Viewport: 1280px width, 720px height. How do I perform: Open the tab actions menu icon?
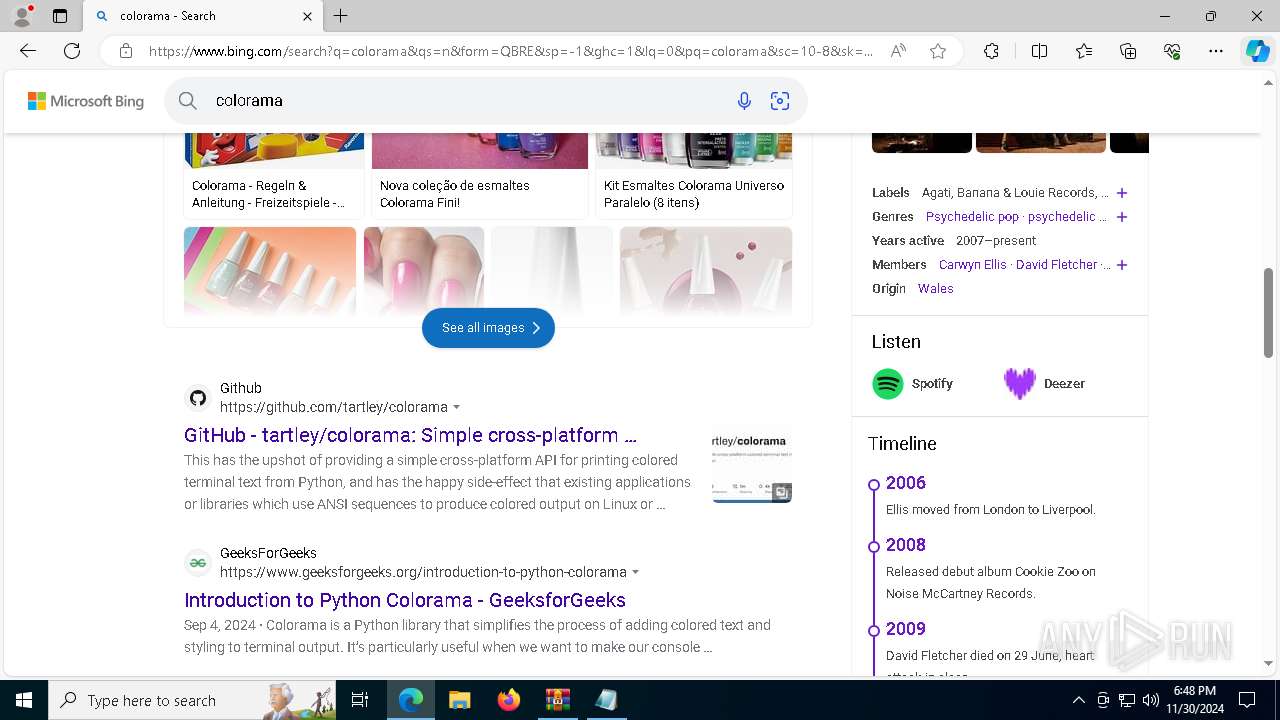[60, 16]
